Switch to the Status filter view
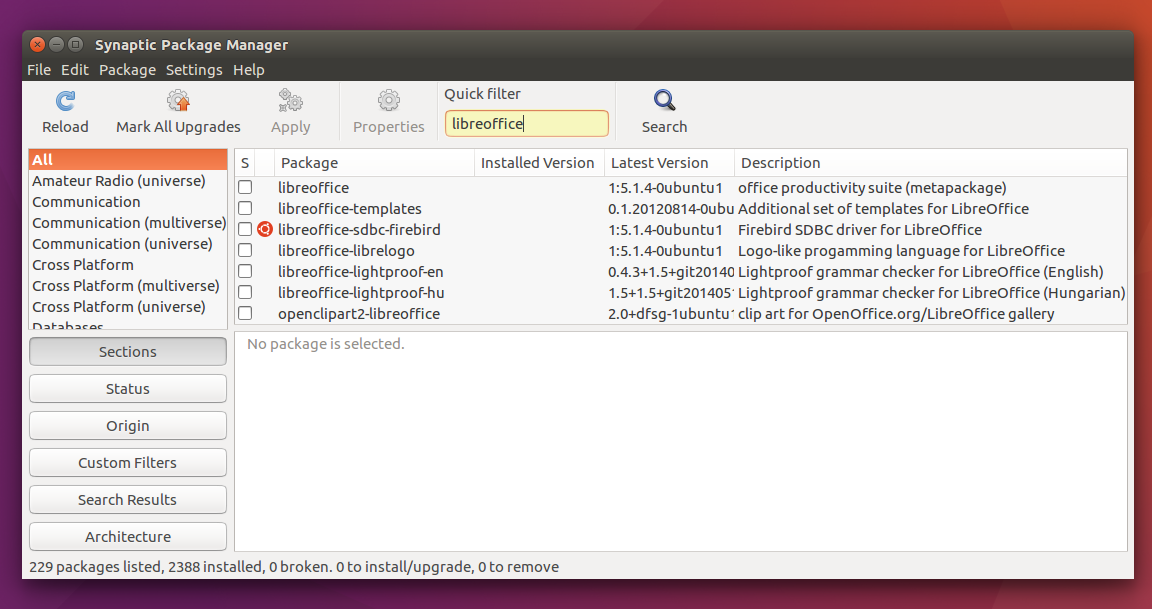Viewport: 1152px width, 609px height. pyautogui.click(x=127, y=388)
